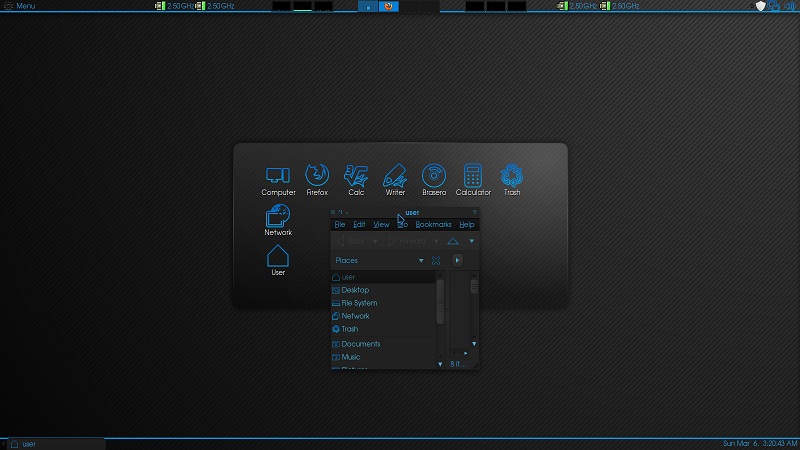The height and width of the screenshot is (450, 800).
Task: Open the Brasero disc burner icon
Action: pos(434,181)
